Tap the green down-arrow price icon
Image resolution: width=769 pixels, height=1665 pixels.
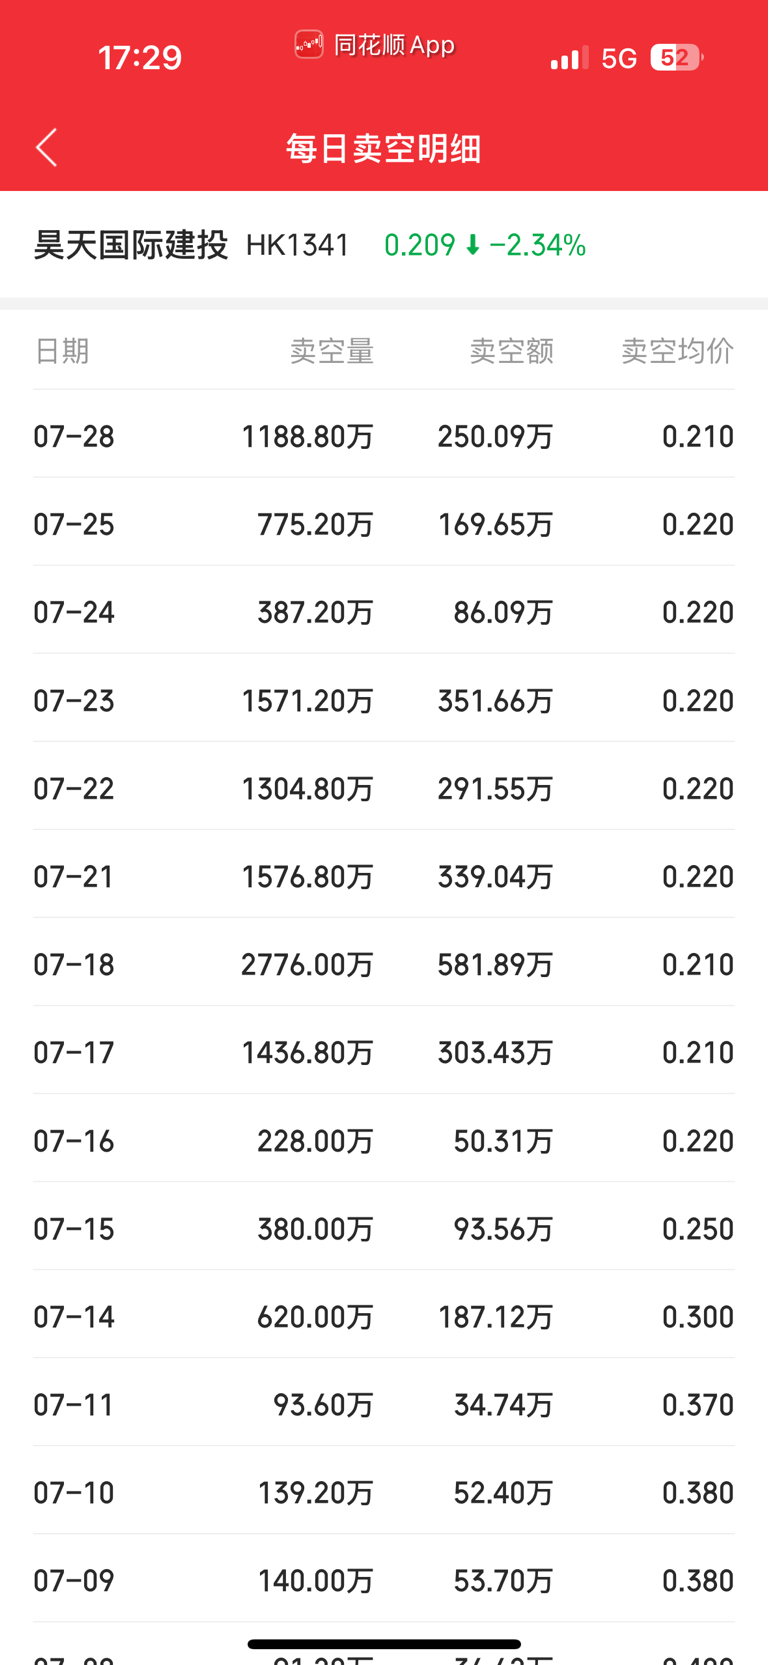coord(473,245)
